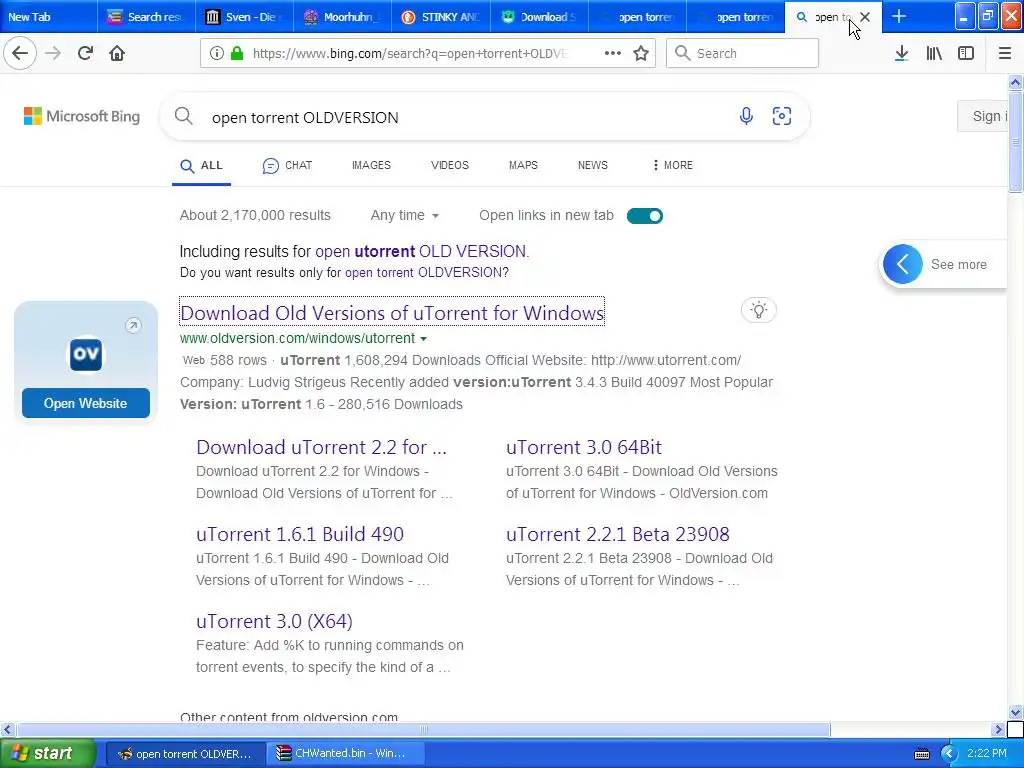The height and width of the screenshot is (768, 1024).
Task: Click the blue See more chevron
Action: click(x=903, y=264)
